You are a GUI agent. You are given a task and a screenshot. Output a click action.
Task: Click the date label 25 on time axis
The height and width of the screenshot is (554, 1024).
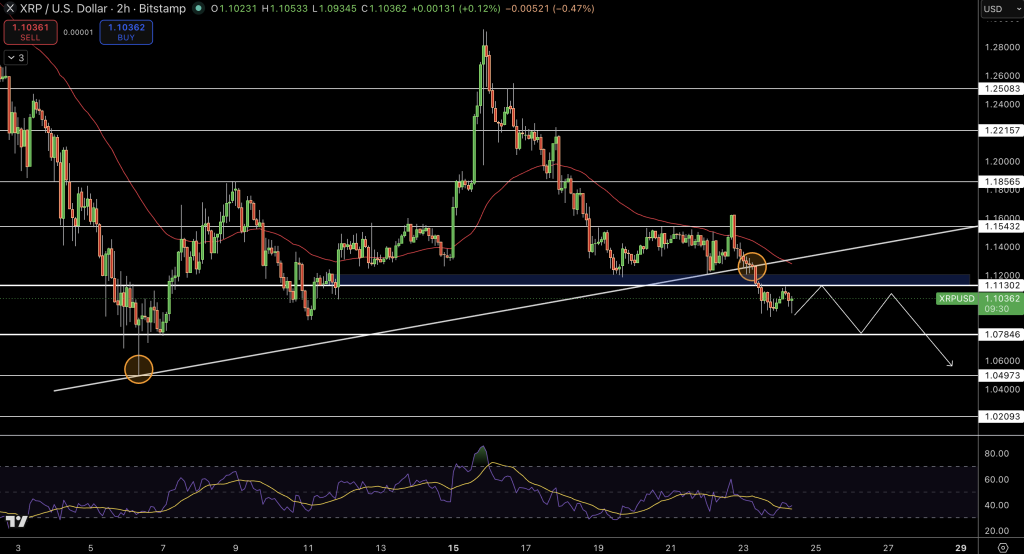pyautogui.click(x=816, y=547)
